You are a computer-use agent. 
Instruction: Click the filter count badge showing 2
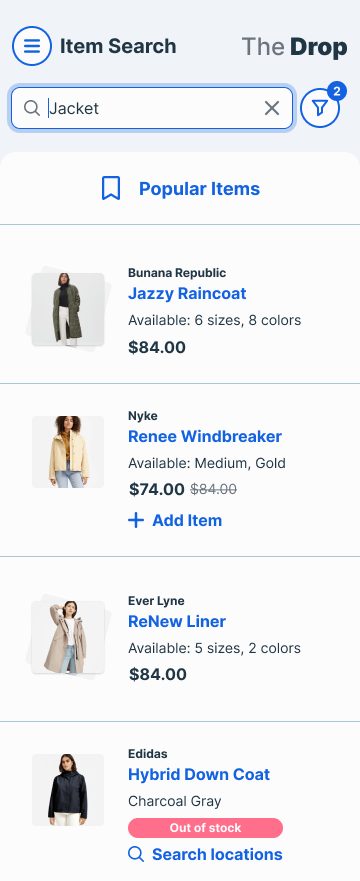click(336, 91)
